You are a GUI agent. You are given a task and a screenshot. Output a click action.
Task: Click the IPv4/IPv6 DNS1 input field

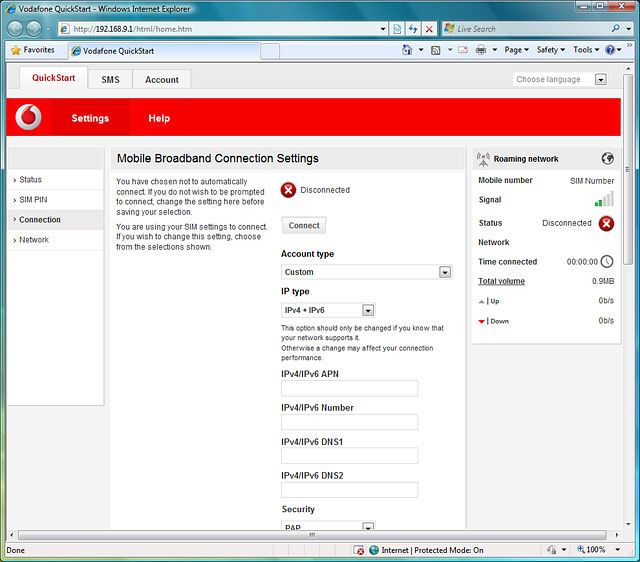(x=349, y=456)
